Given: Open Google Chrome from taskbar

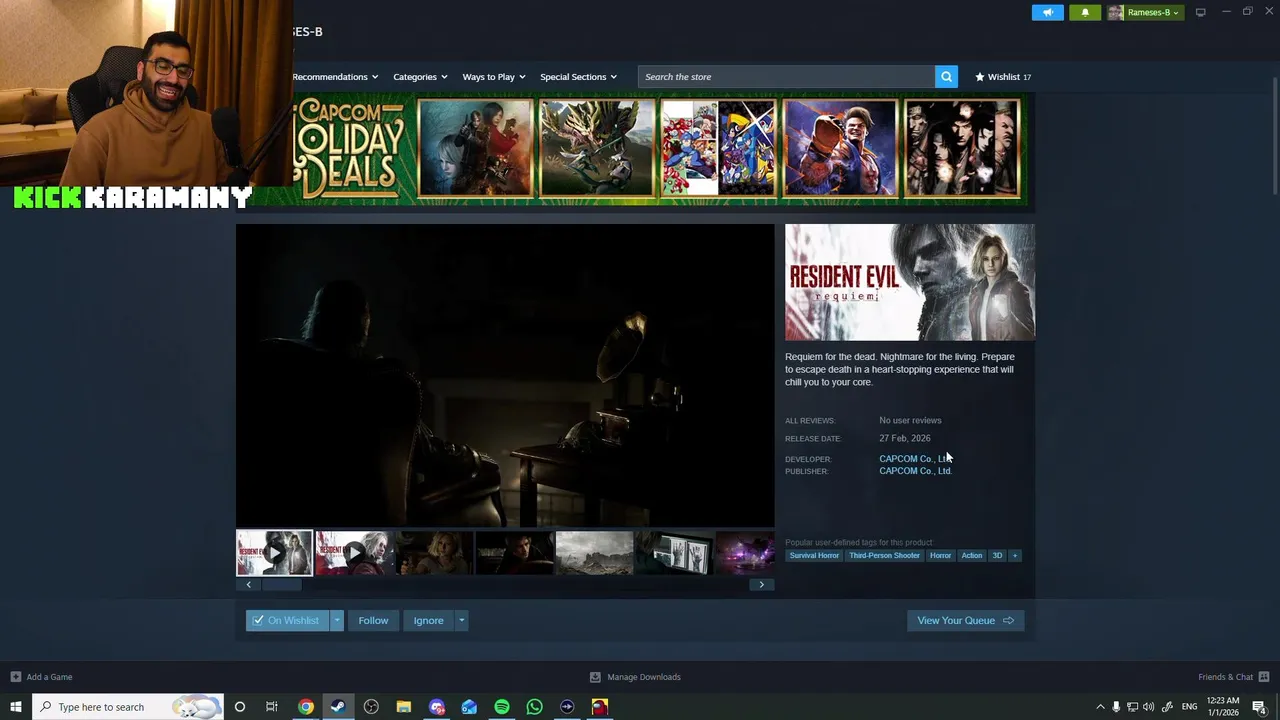Looking at the screenshot, I should point(306,707).
